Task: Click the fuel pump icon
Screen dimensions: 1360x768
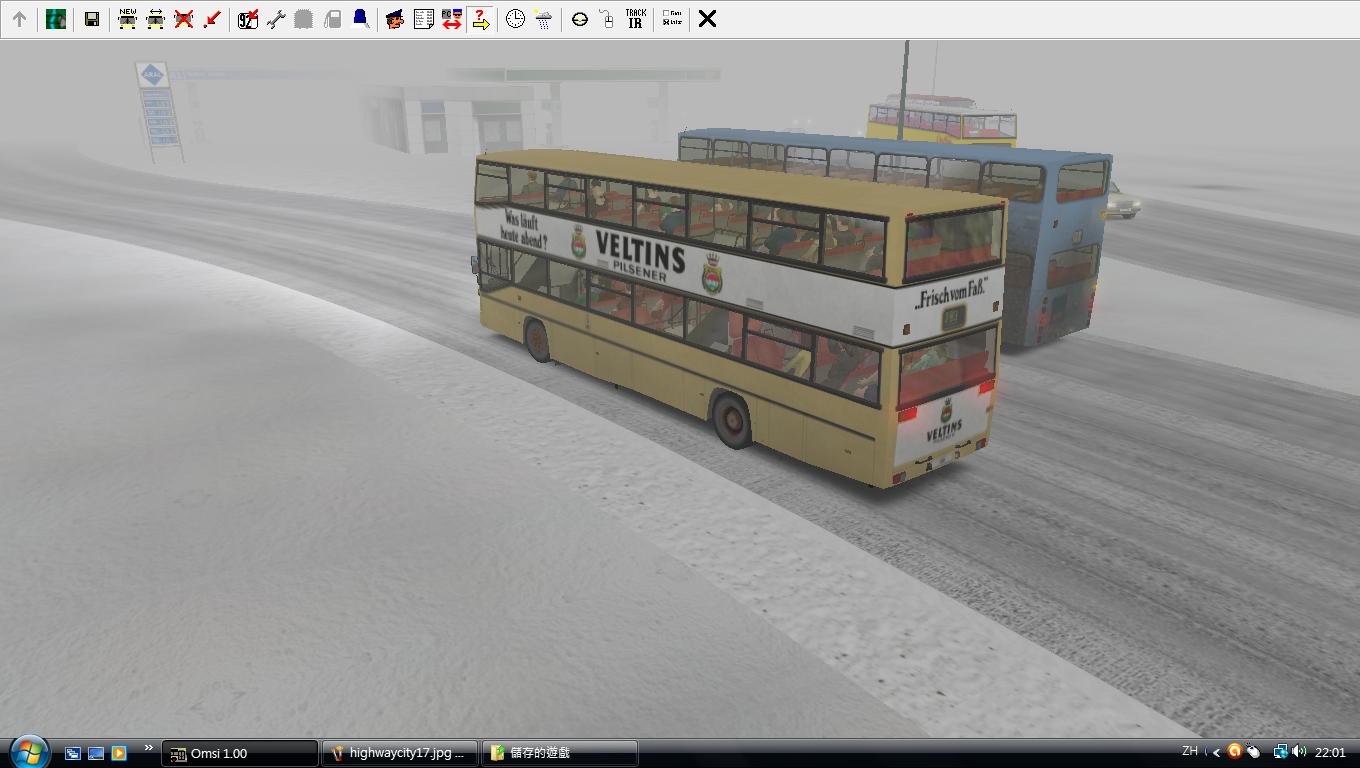Action: point(332,19)
